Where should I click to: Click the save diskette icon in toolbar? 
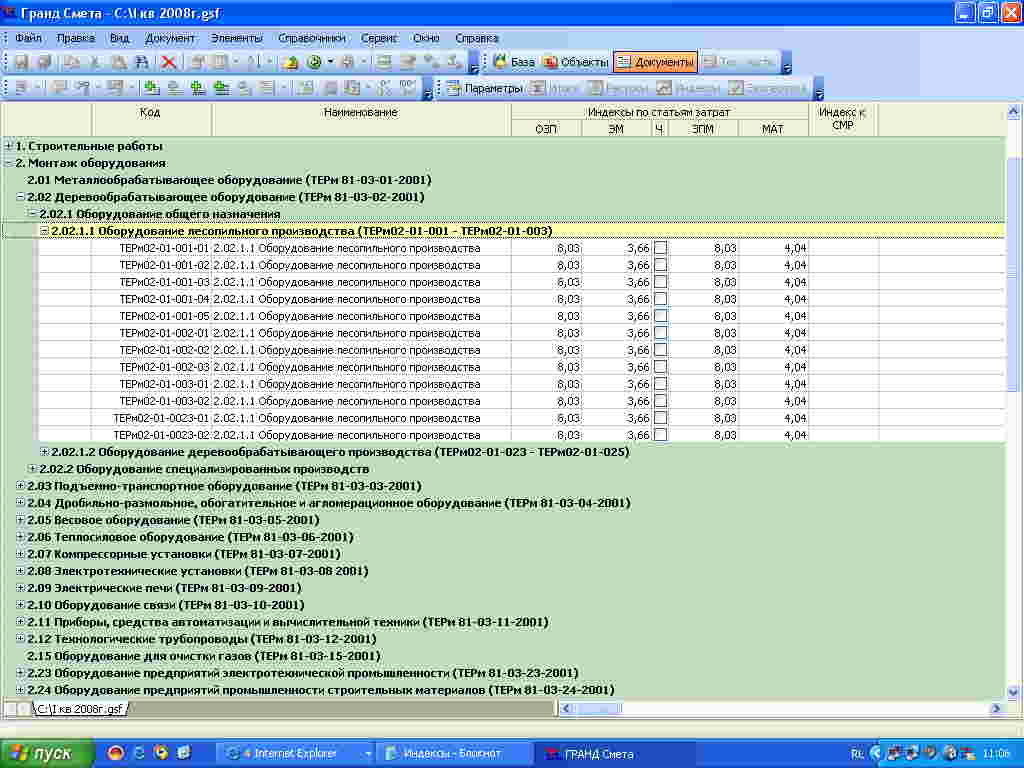tap(20, 62)
